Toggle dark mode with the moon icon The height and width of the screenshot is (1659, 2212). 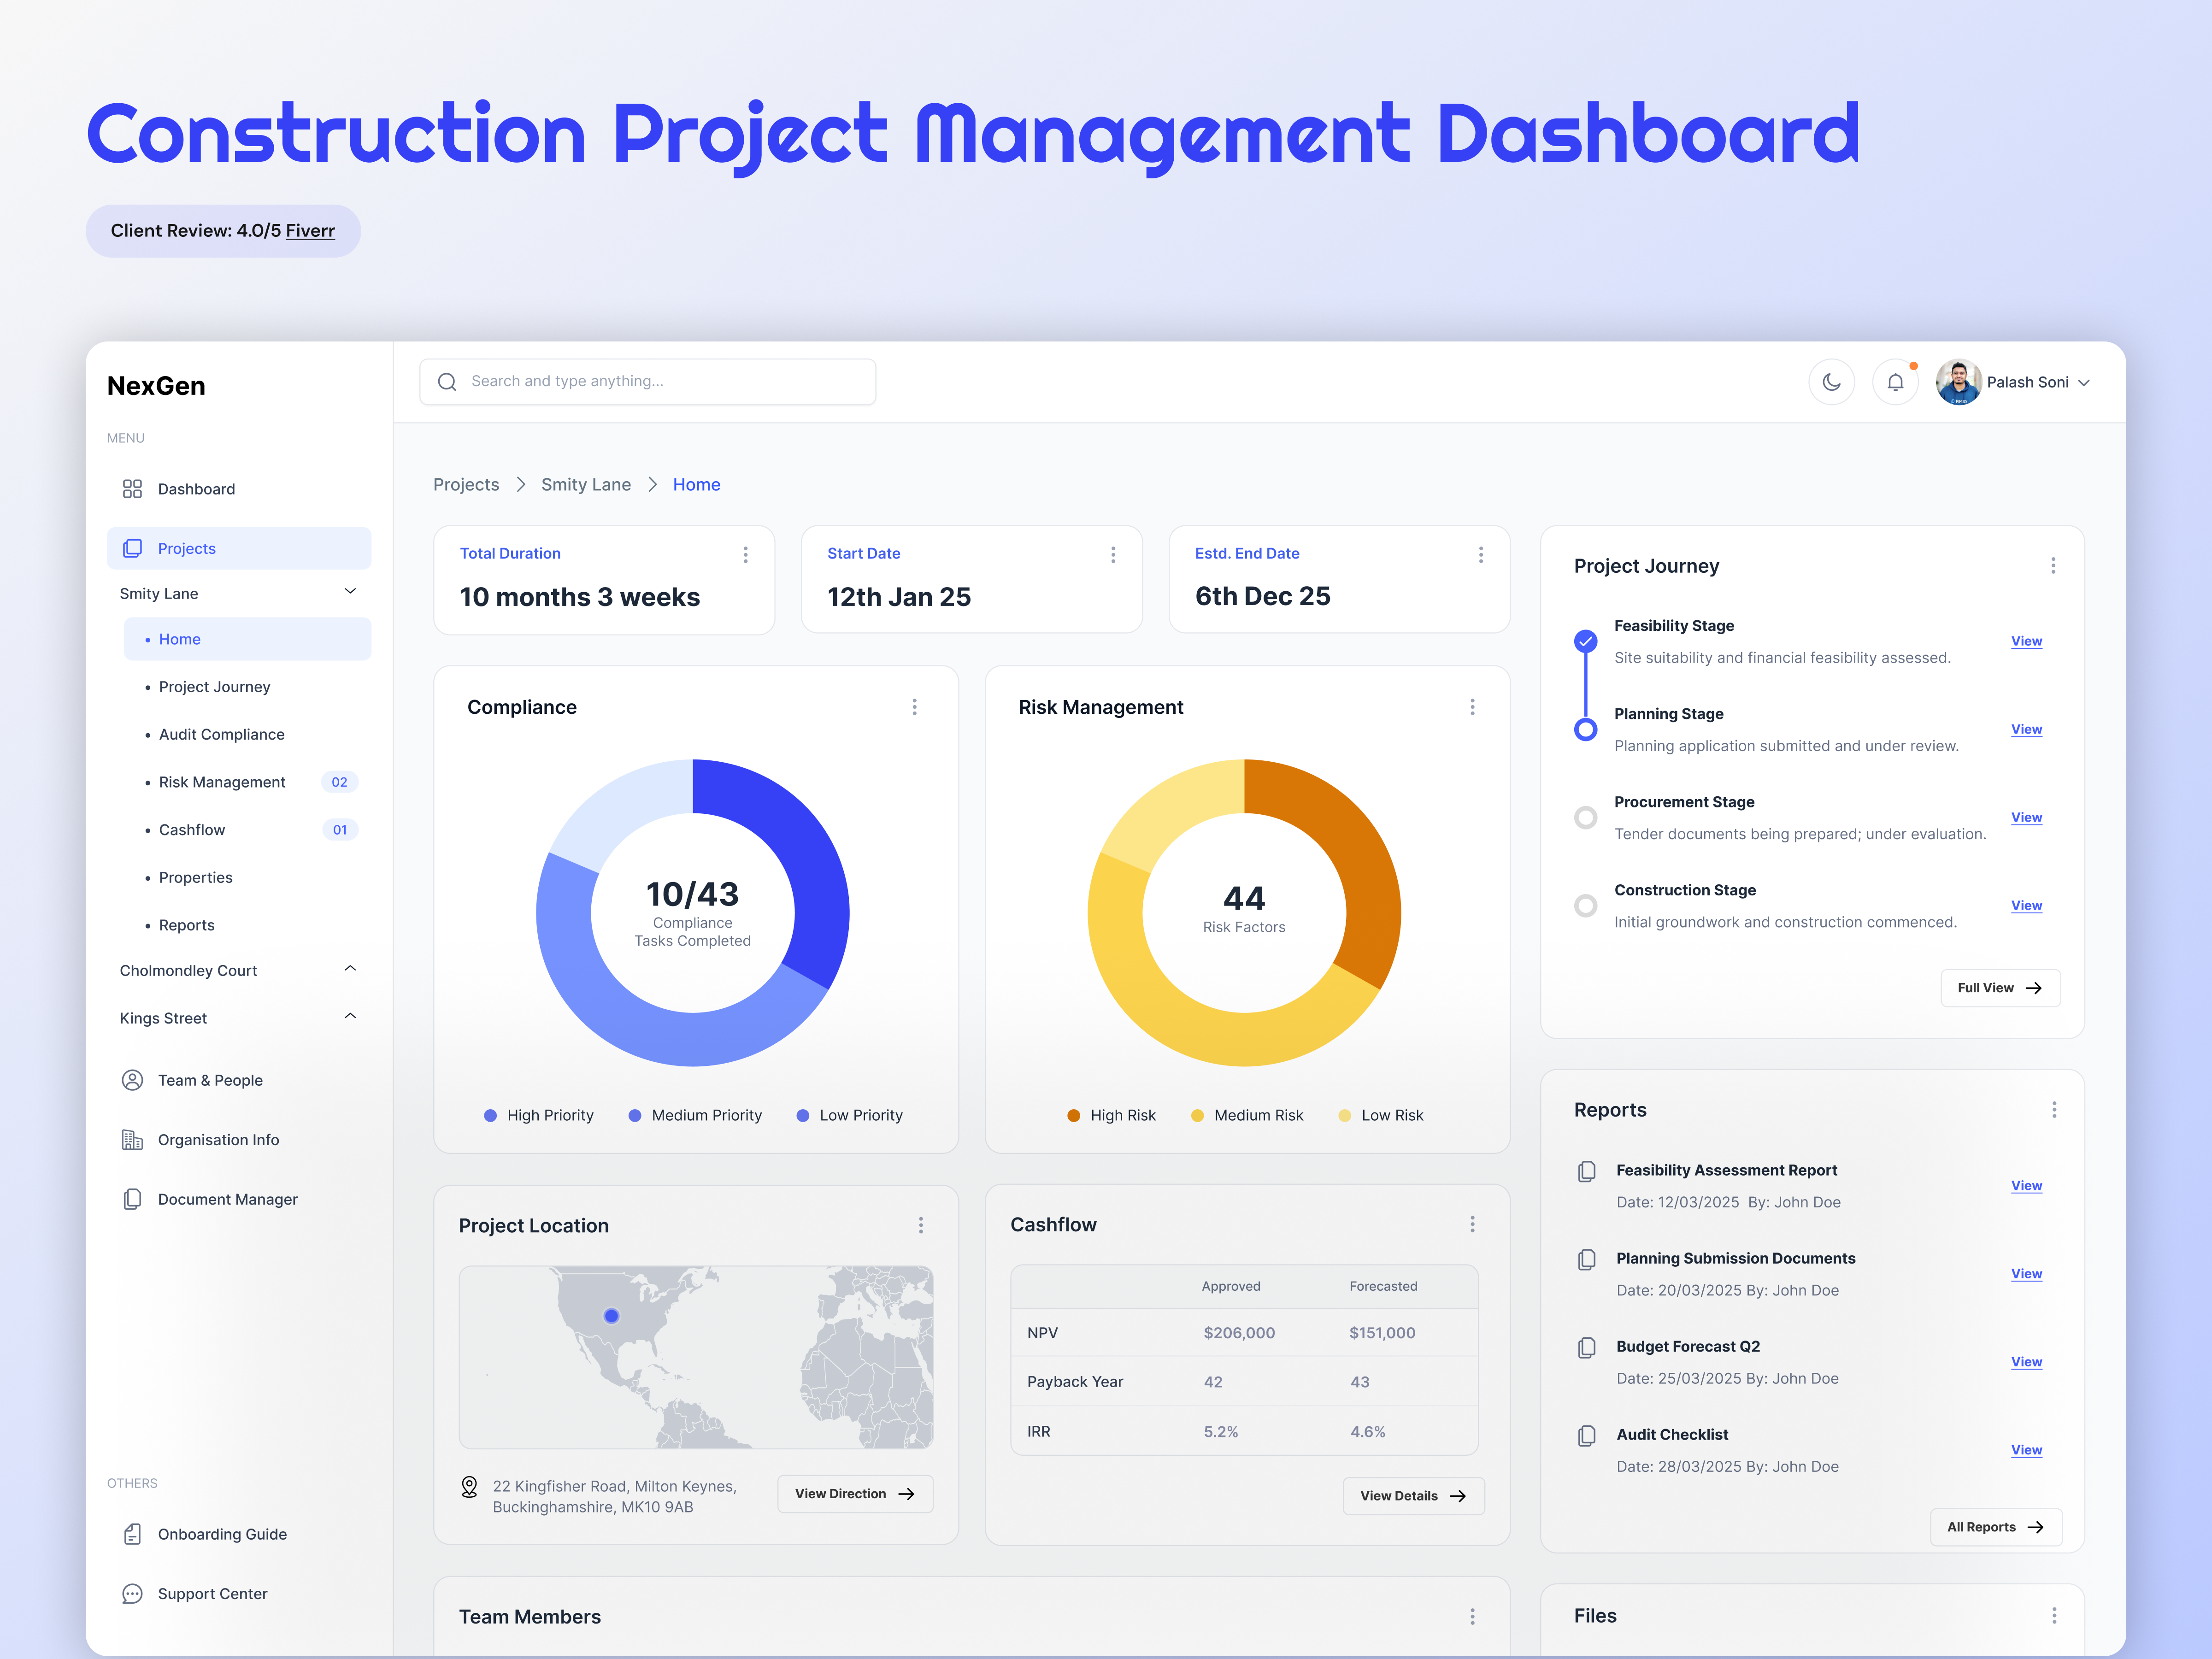point(1832,382)
